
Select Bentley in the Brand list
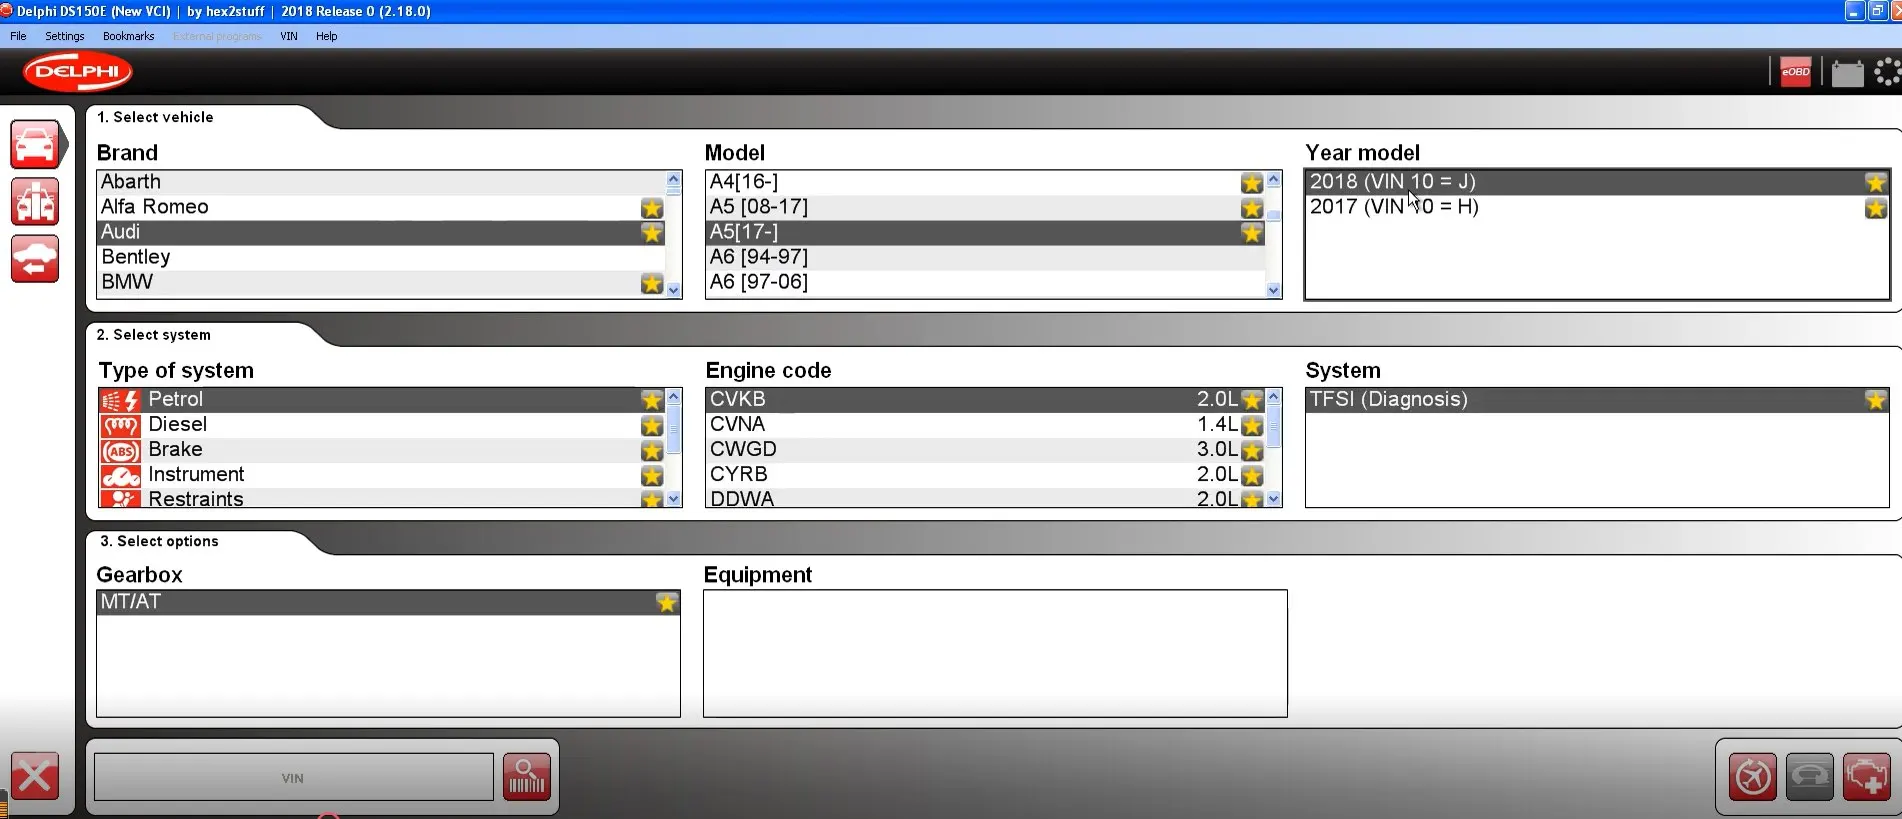381,257
